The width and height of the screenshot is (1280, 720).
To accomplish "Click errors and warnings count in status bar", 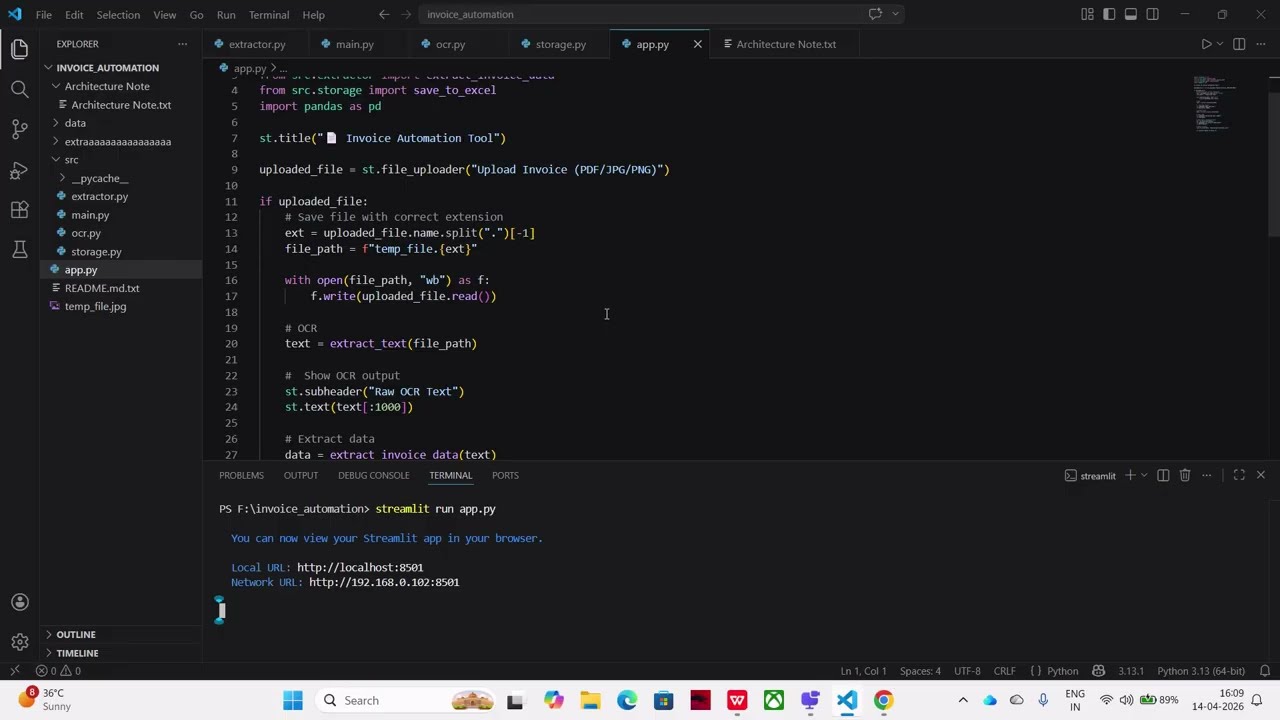I will point(58,671).
